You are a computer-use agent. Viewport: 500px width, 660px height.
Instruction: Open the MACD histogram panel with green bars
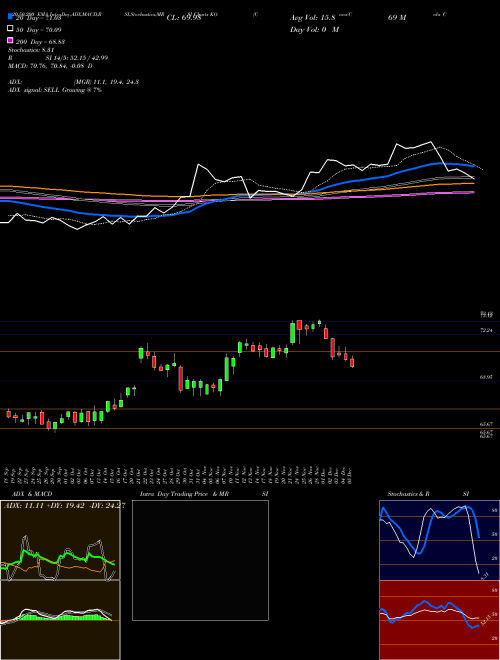coord(60,620)
